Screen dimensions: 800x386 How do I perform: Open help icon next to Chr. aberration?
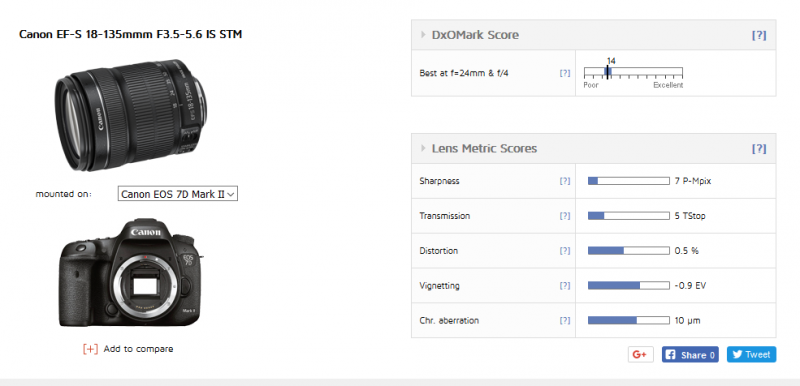pyautogui.click(x=565, y=321)
